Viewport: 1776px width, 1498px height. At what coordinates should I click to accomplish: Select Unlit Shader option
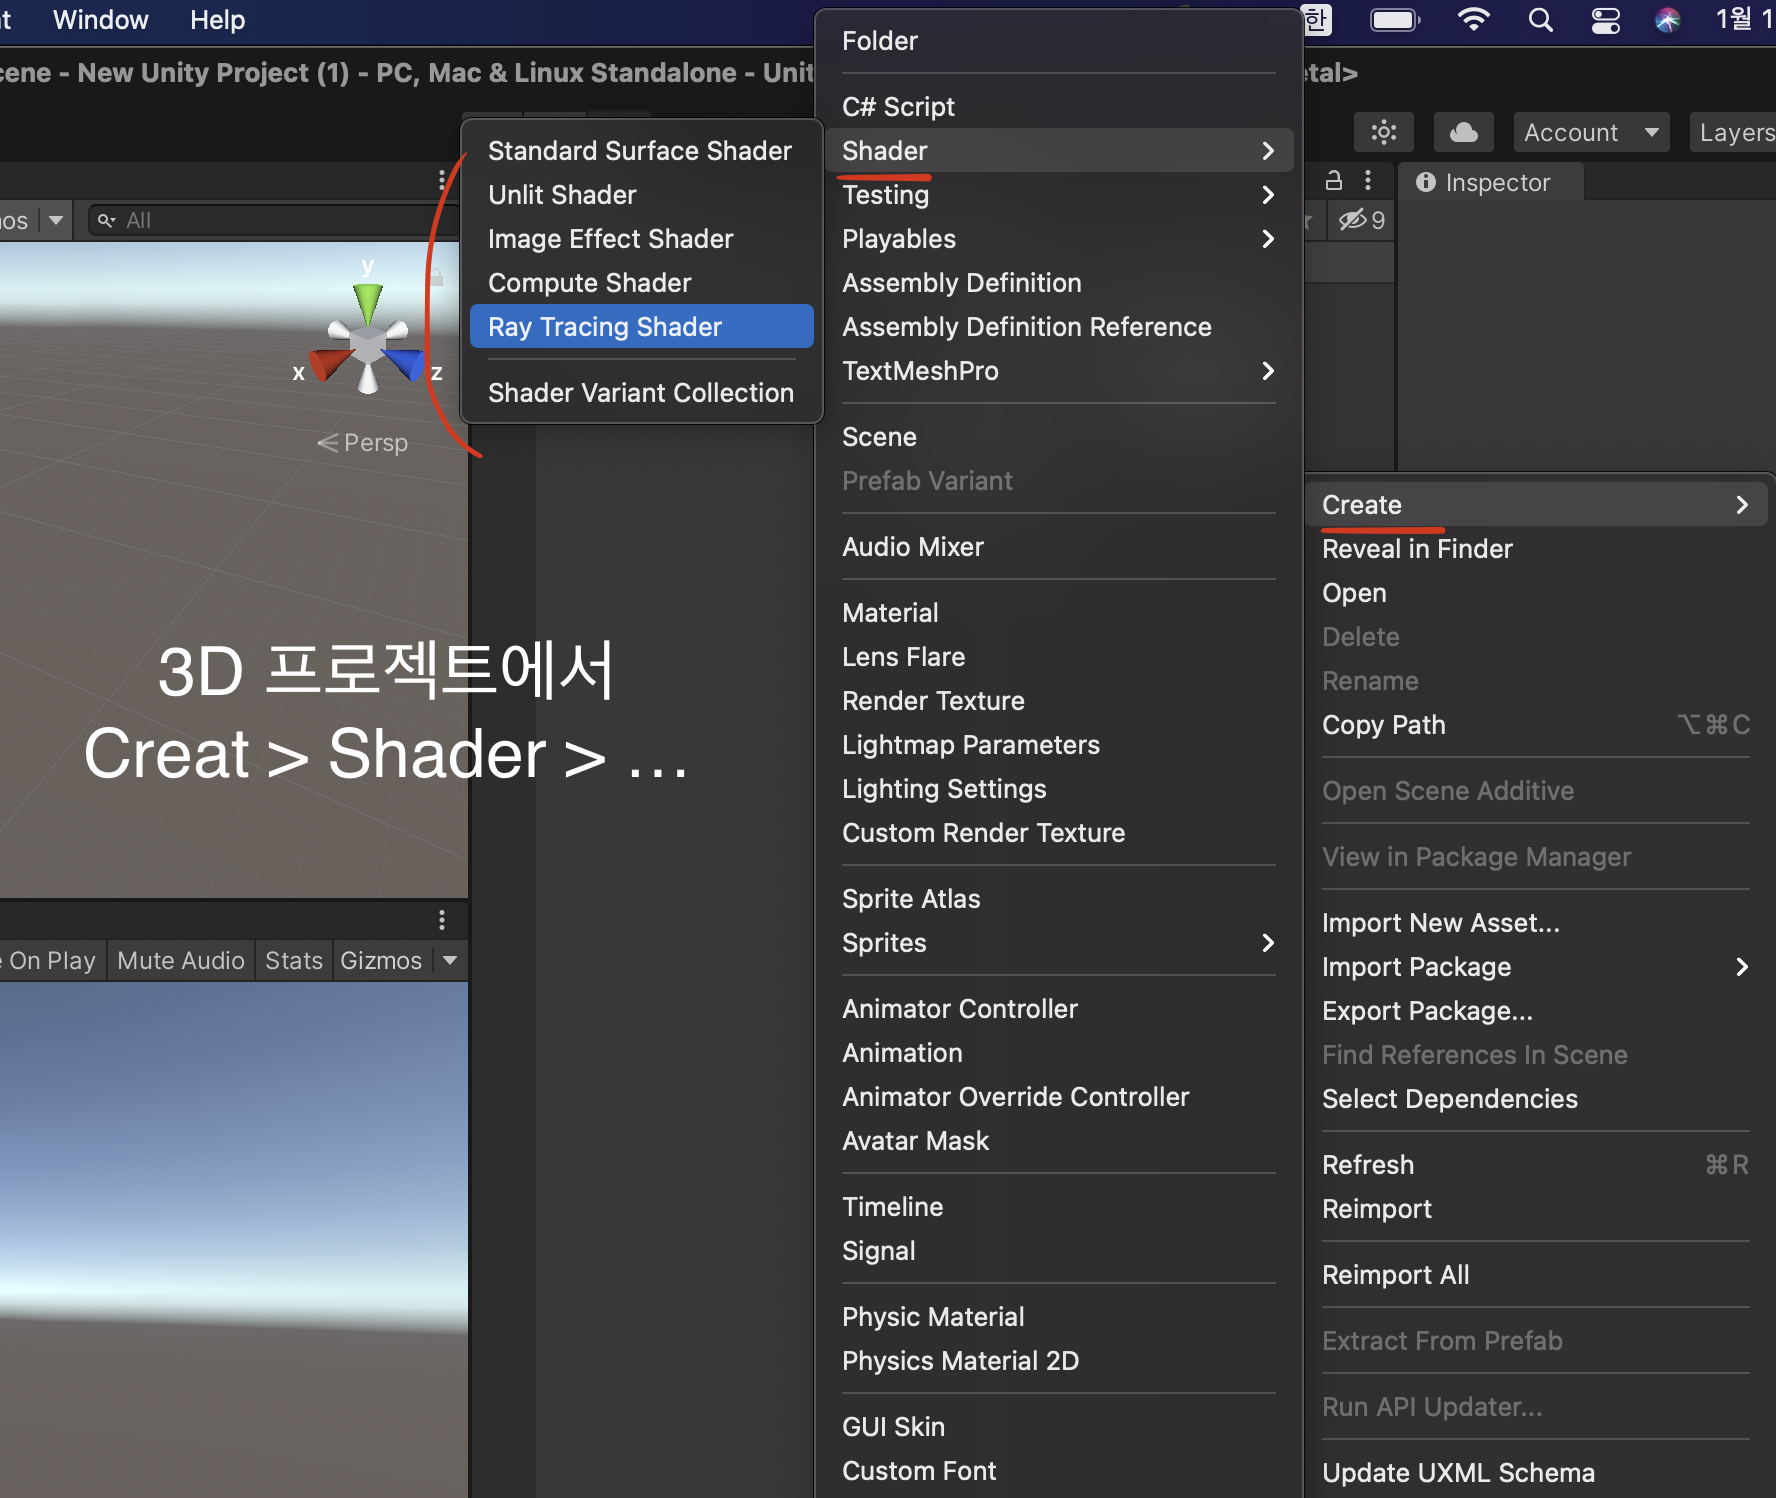click(642, 195)
